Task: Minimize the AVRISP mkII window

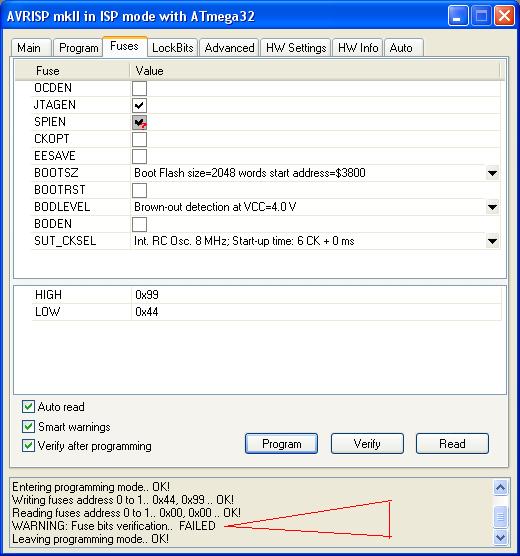Action: (458, 16)
